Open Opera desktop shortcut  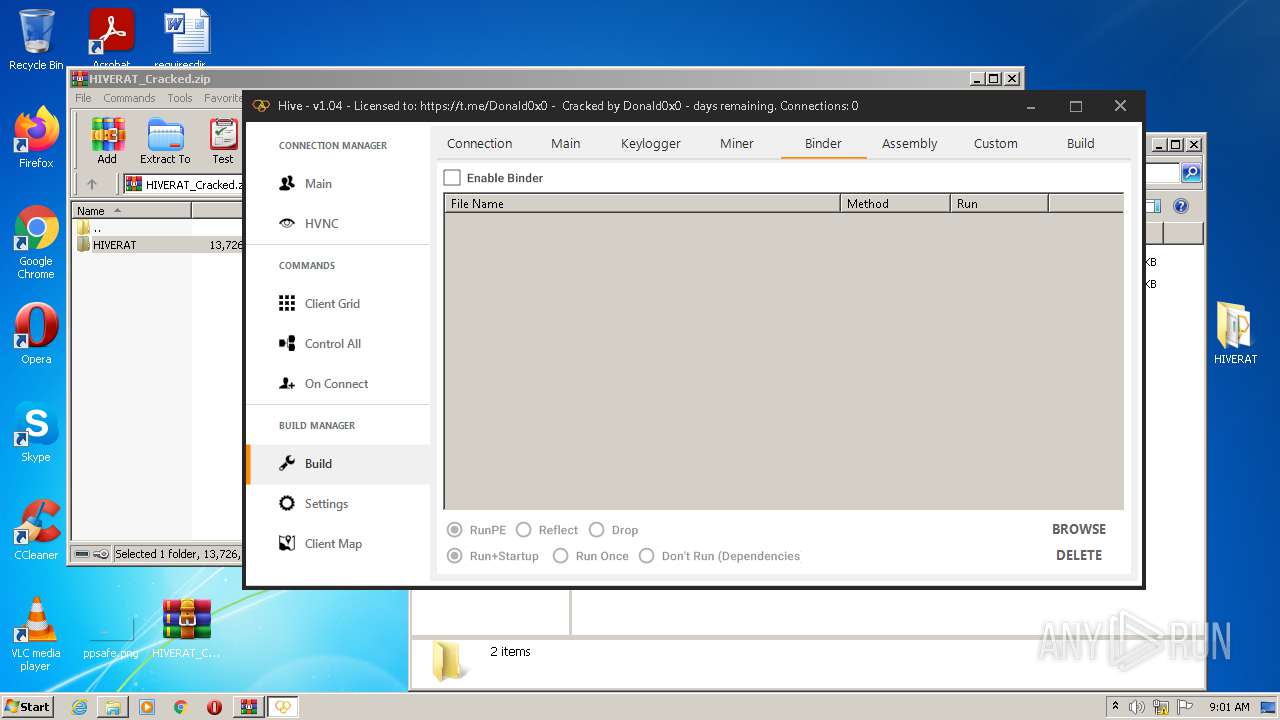(x=36, y=334)
